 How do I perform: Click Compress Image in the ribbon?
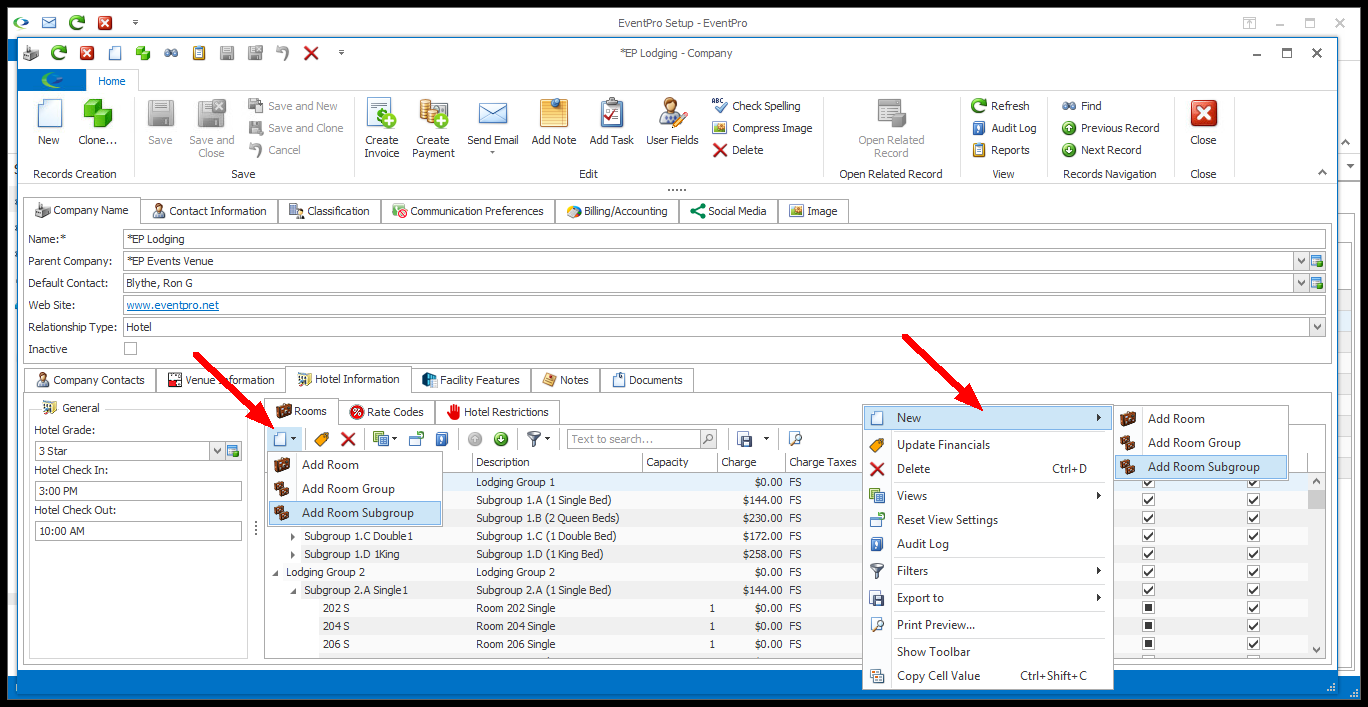point(762,128)
